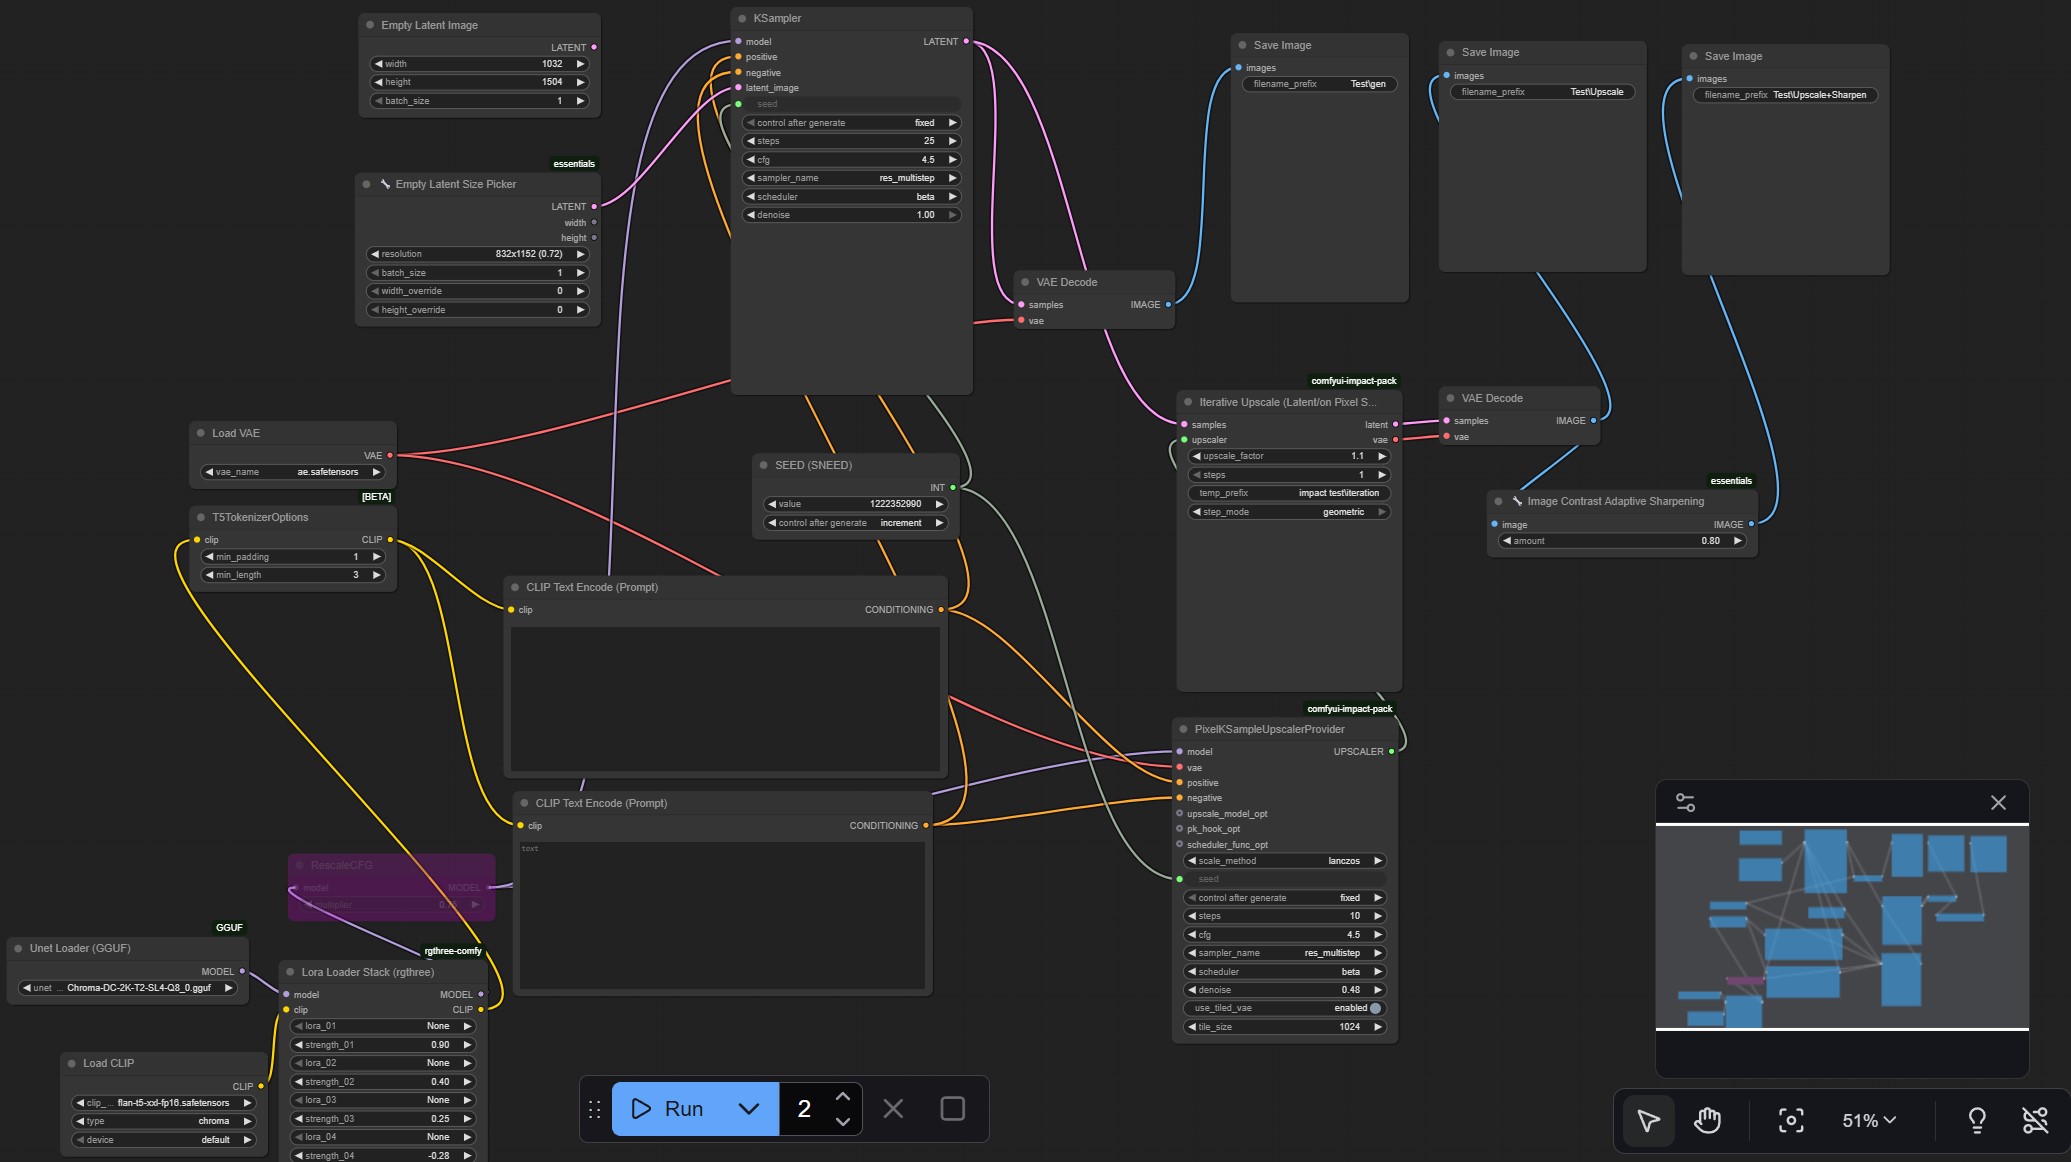Click the Run button

pyautogui.click(x=668, y=1108)
